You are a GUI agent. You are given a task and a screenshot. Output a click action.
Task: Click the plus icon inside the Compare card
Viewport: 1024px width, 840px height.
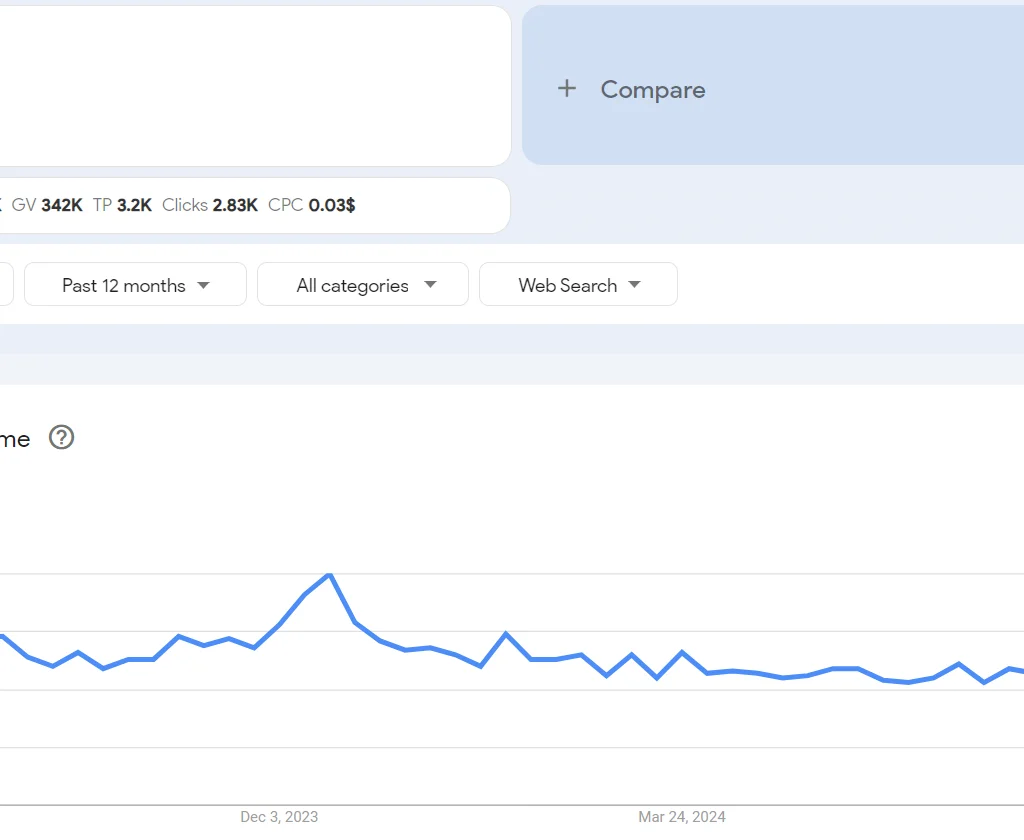pyautogui.click(x=567, y=89)
